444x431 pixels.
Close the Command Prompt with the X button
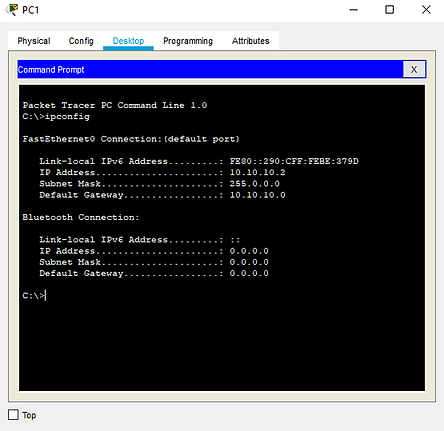(x=414, y=69)
